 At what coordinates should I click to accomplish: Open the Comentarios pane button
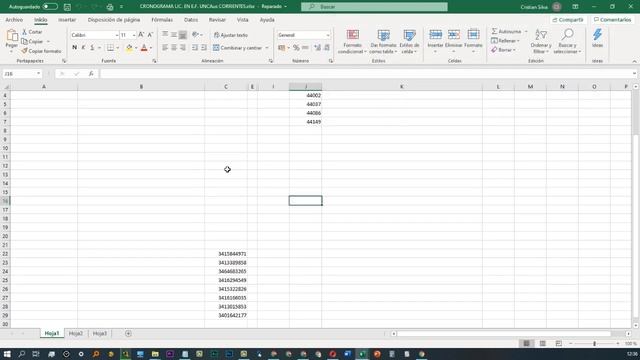(x=612, y=20)
